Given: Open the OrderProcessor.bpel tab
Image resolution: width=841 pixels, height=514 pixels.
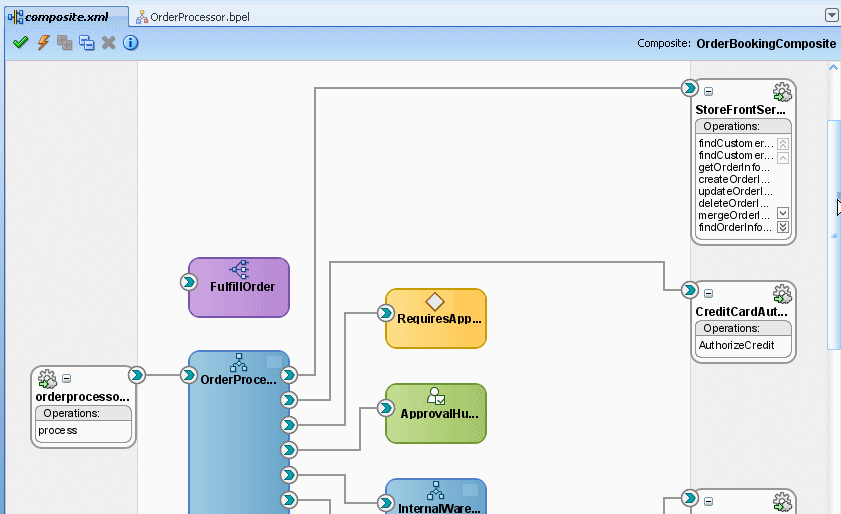Looking at the screenshot, I should [193, 17].
